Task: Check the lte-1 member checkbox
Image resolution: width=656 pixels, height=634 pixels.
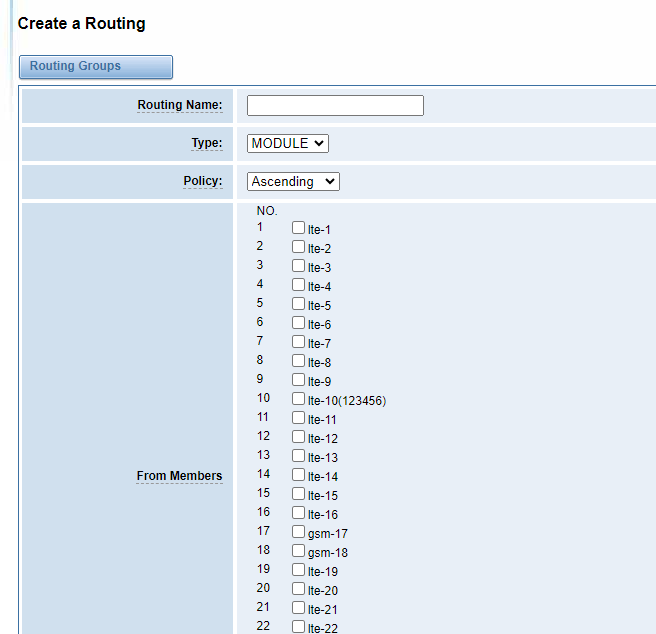Action: [x=298, y=228]
